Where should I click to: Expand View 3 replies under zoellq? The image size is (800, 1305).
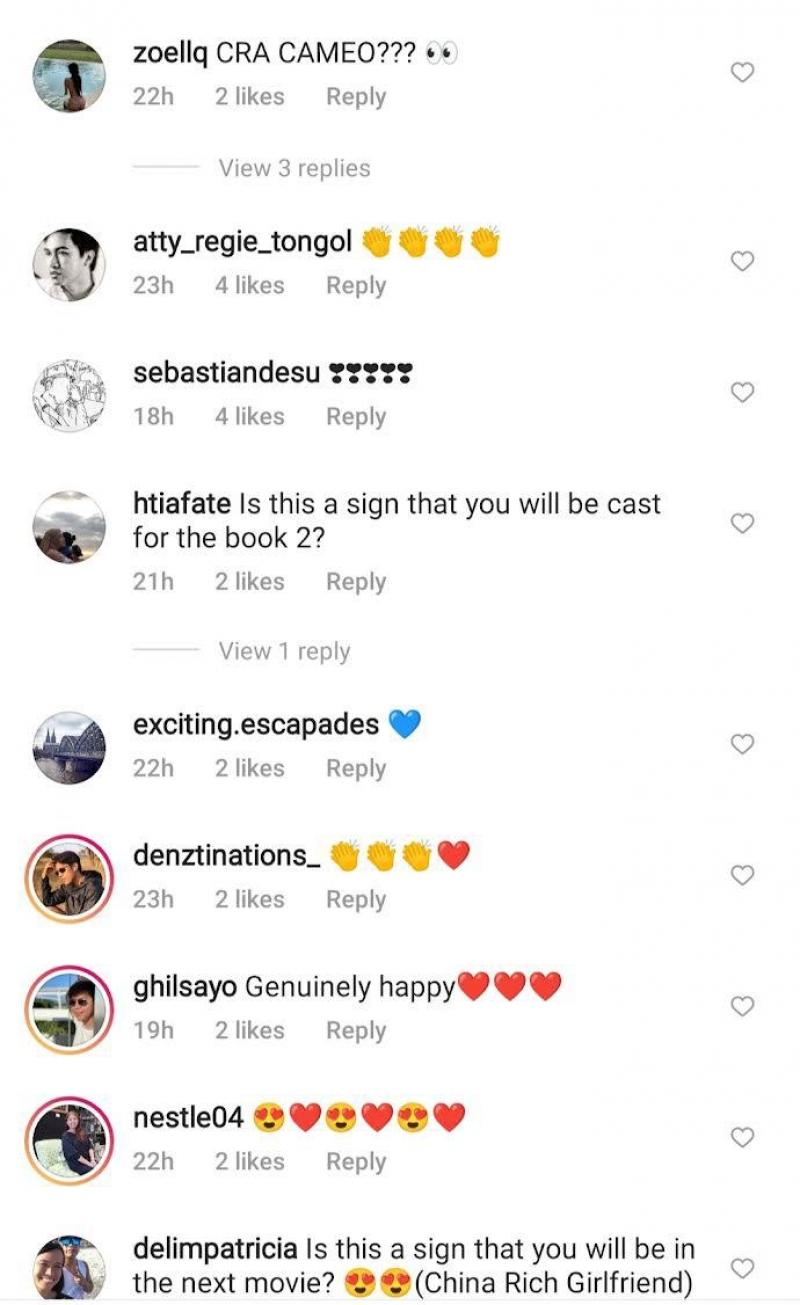click(x=294, y=168)
